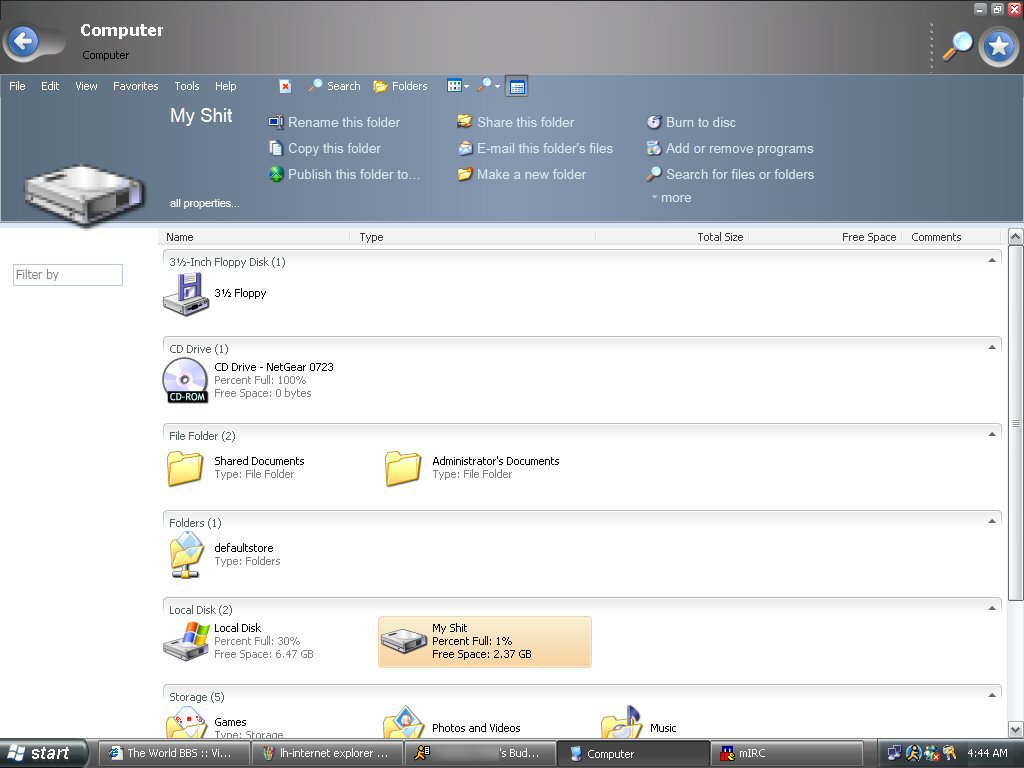
Task: Open the Tools menu
Action: [x=186, y=86]
